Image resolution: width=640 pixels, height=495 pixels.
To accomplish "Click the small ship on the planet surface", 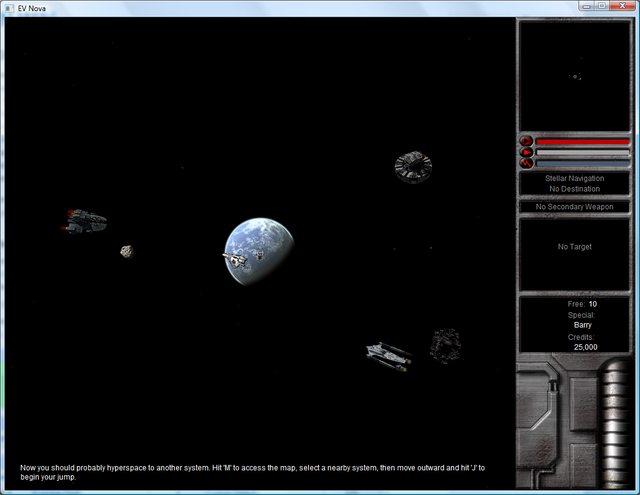I will pyautogui.click(x=259, y=254).
